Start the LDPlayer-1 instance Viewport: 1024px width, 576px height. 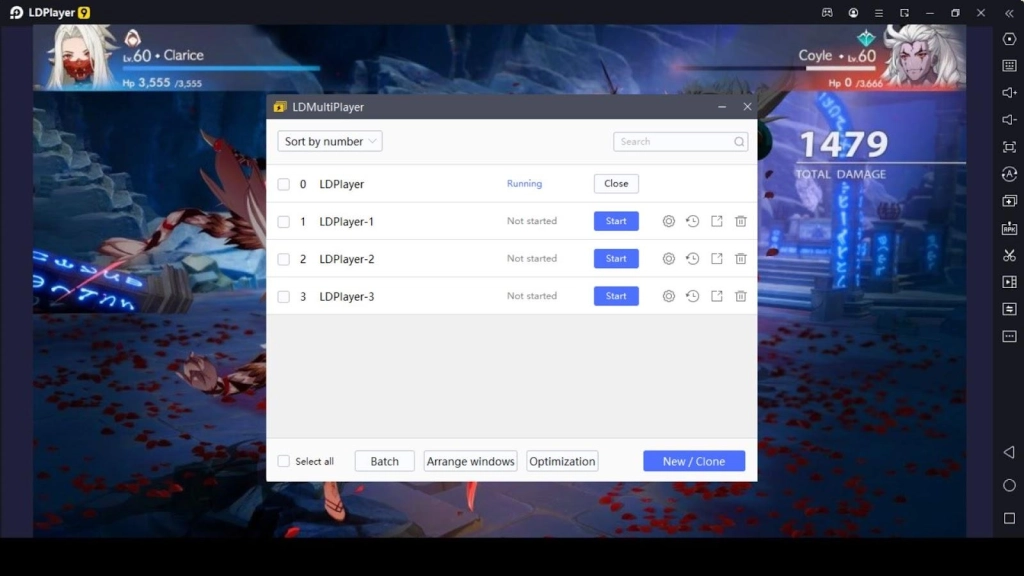tap(616, 221)
